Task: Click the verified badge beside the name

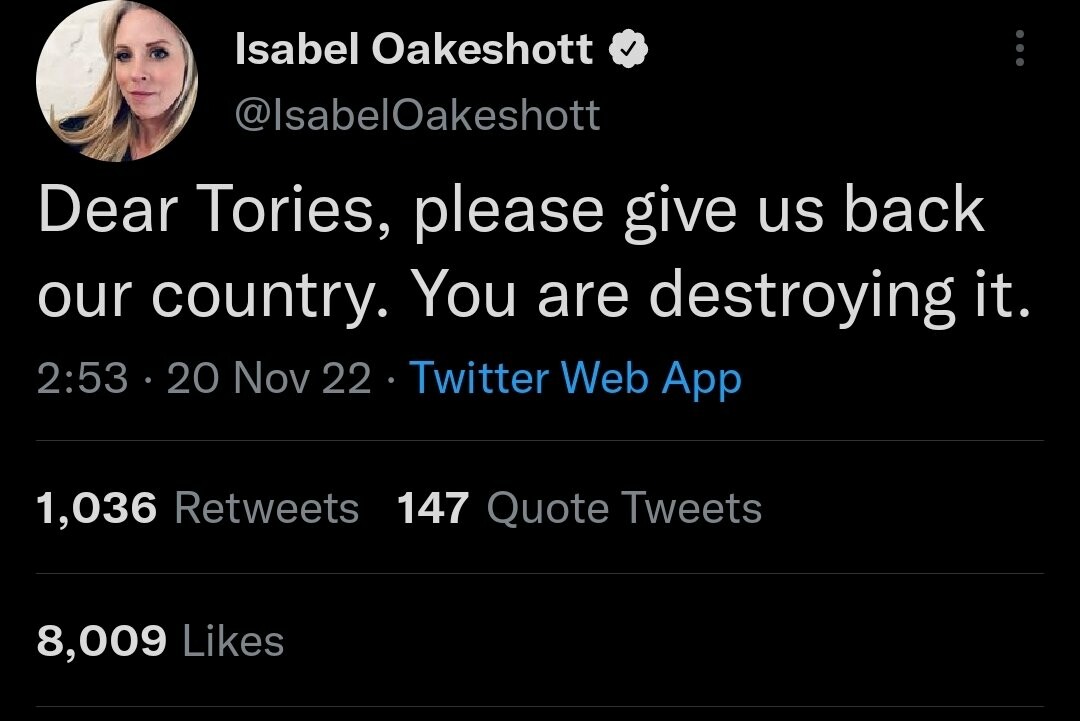Action: pos(632,50)
